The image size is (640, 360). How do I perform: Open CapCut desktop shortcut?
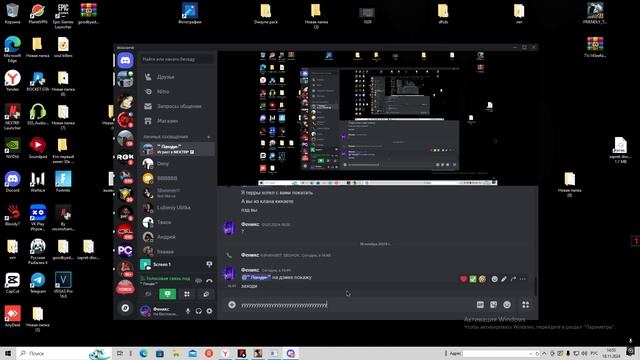click(12, 283)
